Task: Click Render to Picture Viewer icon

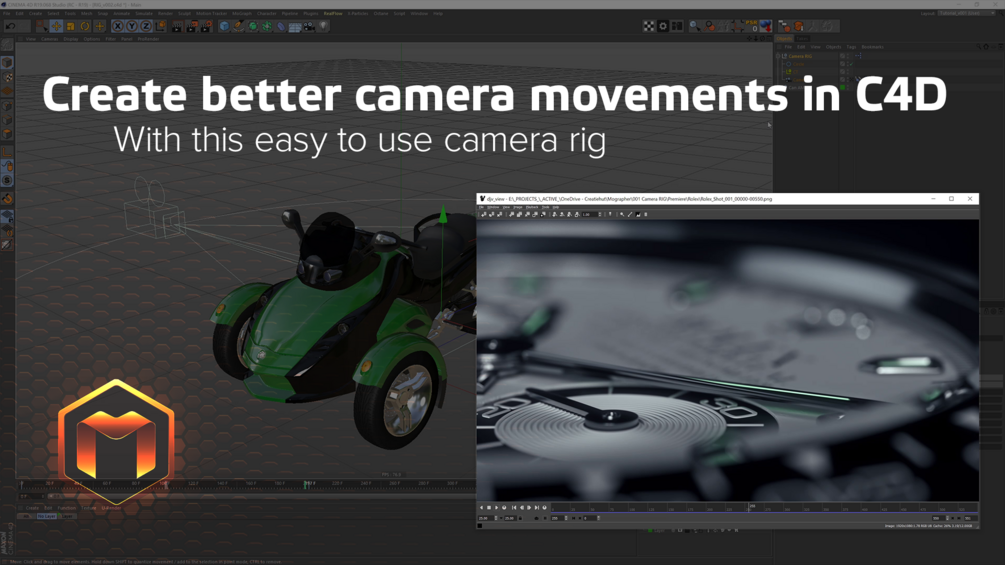Action: tap(192, 26)
